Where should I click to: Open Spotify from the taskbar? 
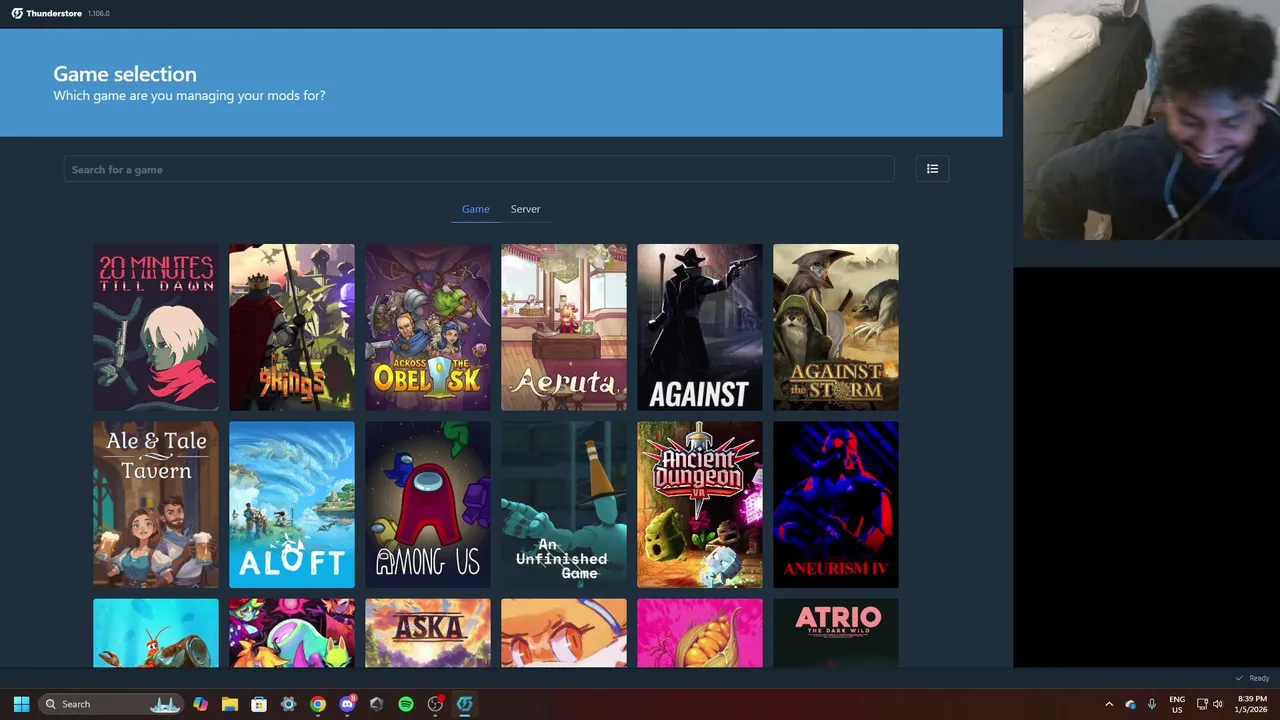click(406, 704)
